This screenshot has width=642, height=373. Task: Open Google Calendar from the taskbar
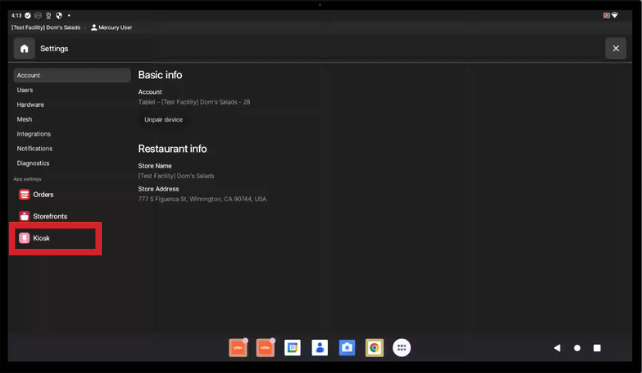pos(292,348)
